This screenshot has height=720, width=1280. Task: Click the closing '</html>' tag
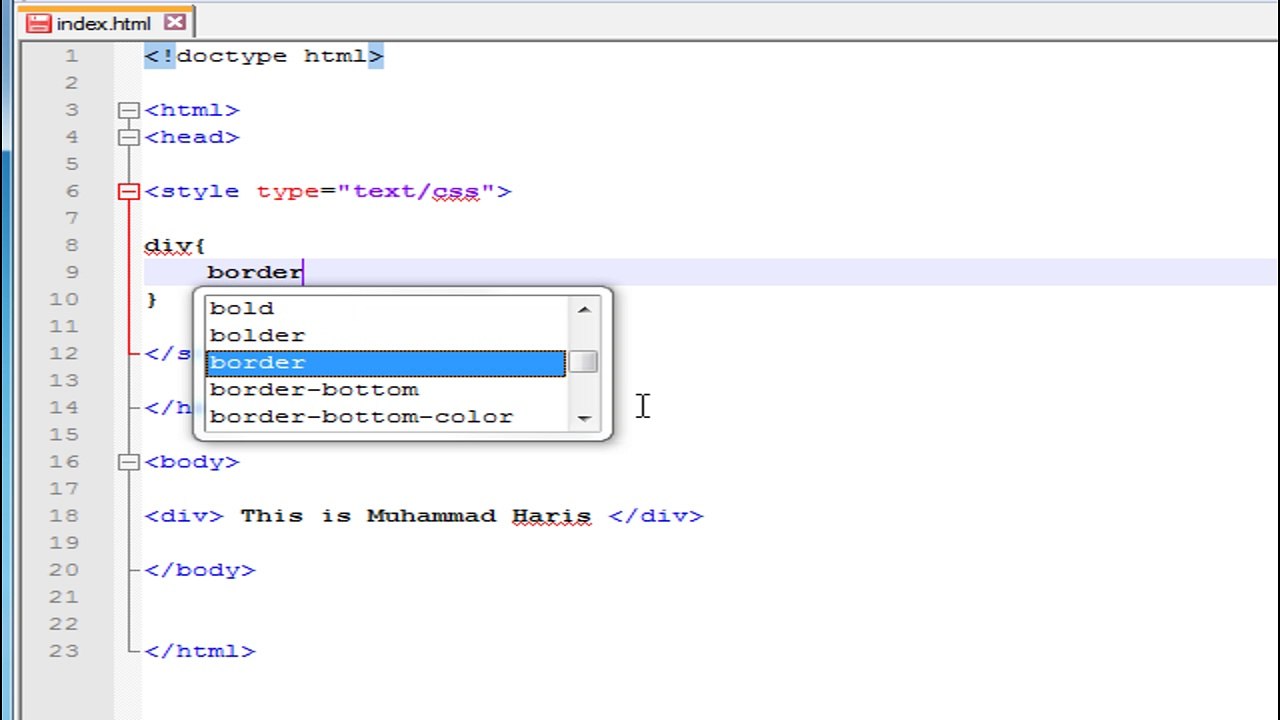(x=200, y=651)
